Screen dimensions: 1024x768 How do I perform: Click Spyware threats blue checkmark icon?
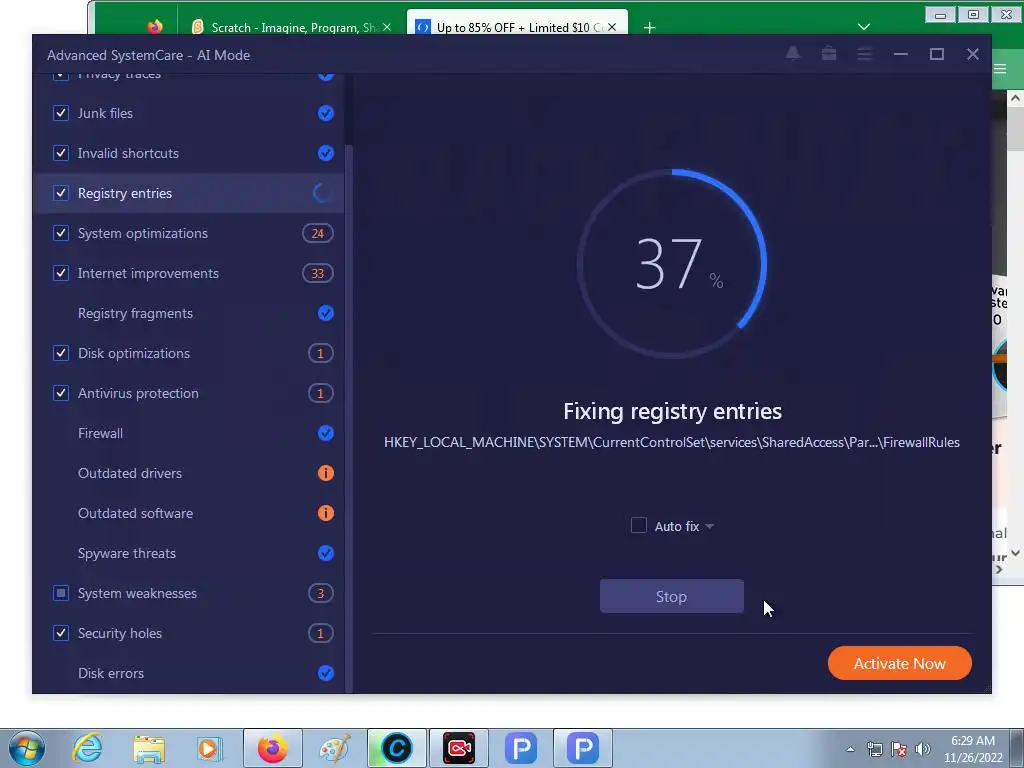(x=325, y=553)
